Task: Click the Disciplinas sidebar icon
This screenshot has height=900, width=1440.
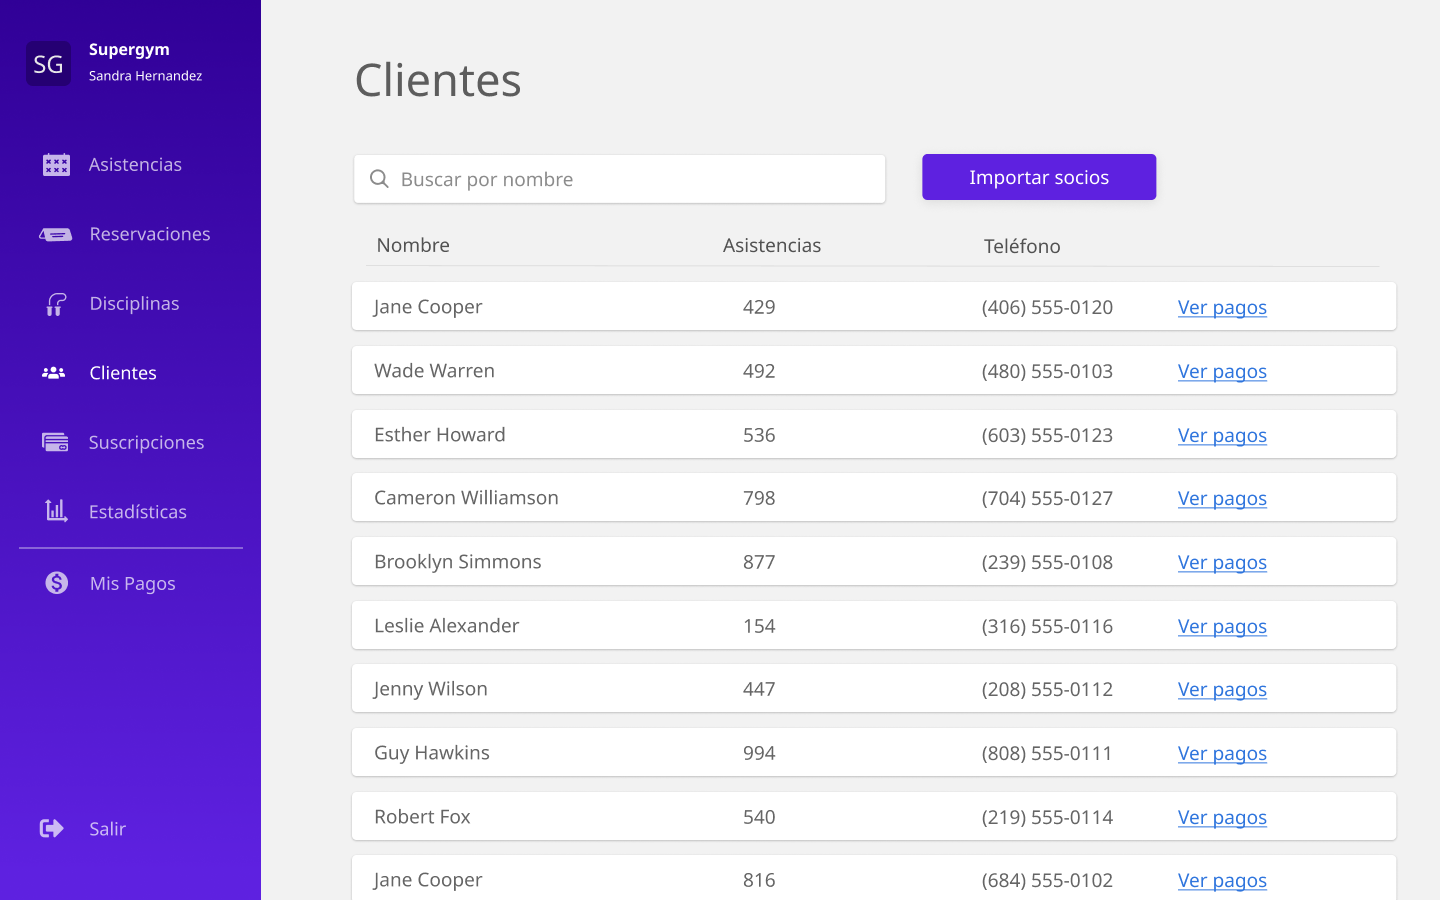Action: 56,303
